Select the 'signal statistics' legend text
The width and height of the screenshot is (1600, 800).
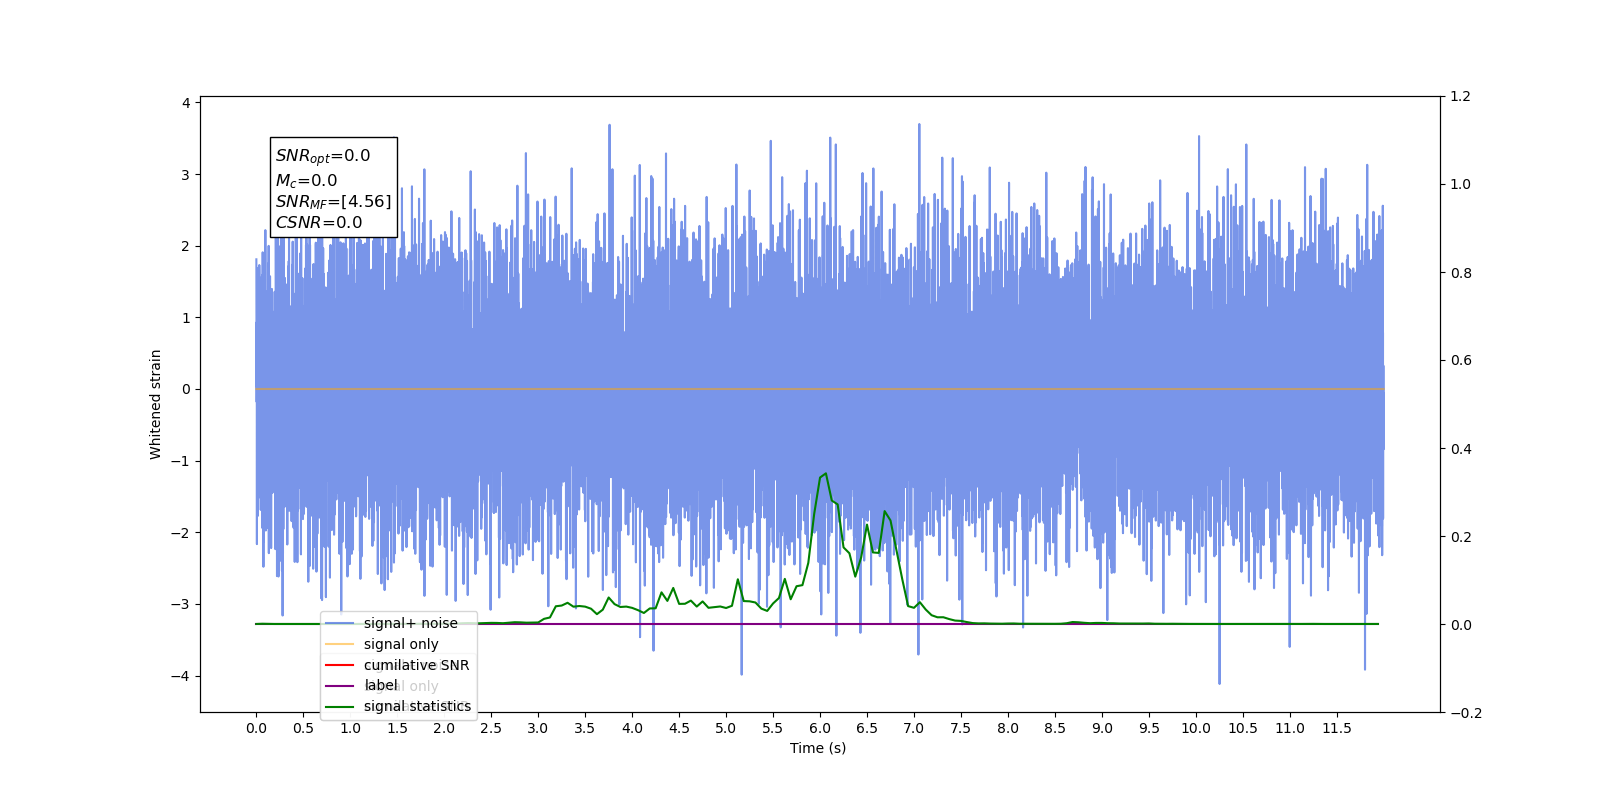pos(417,706)
